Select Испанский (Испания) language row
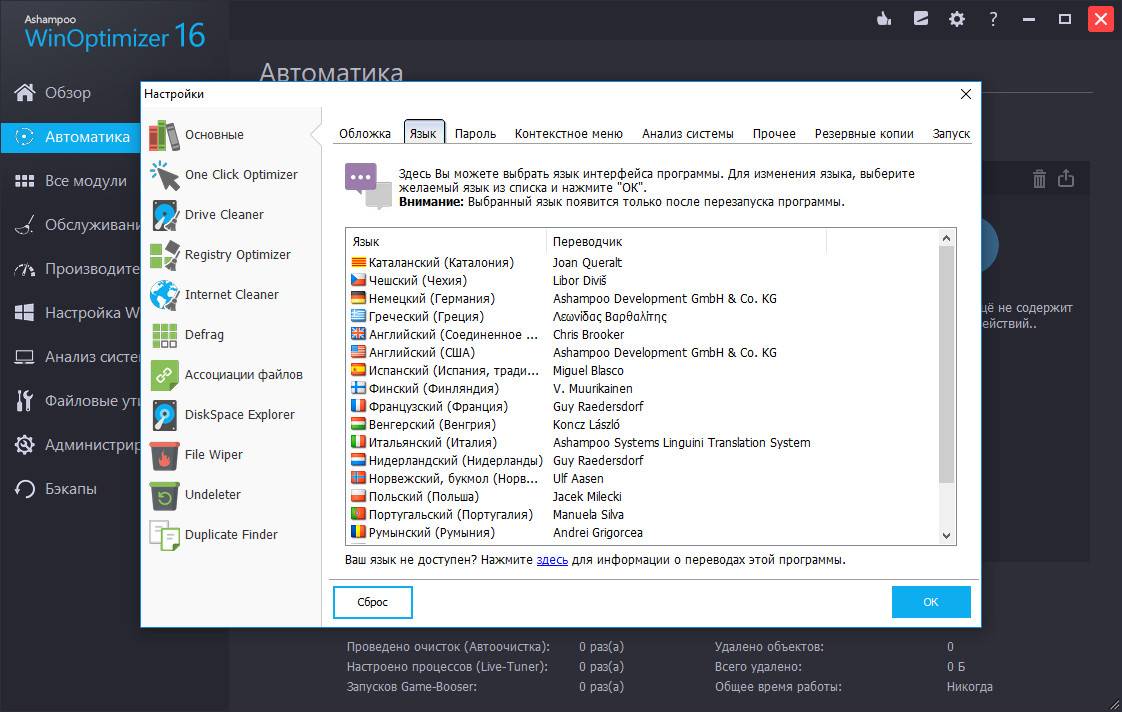 tap(642, 371)
